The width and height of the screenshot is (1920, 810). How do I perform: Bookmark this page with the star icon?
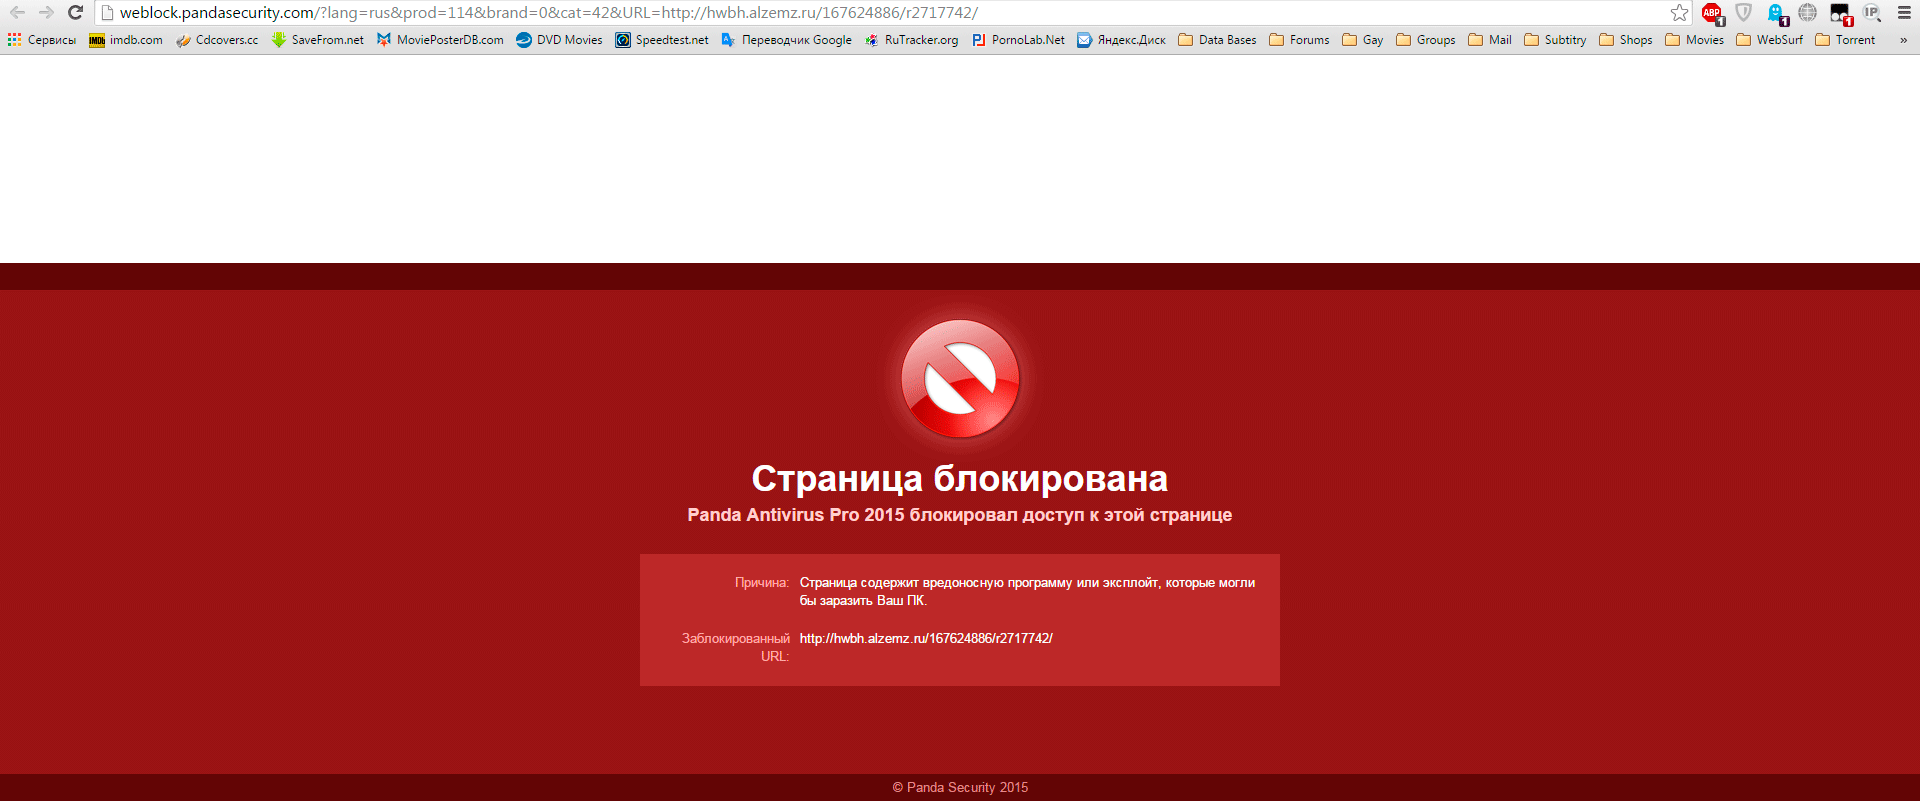point(1680,13)
